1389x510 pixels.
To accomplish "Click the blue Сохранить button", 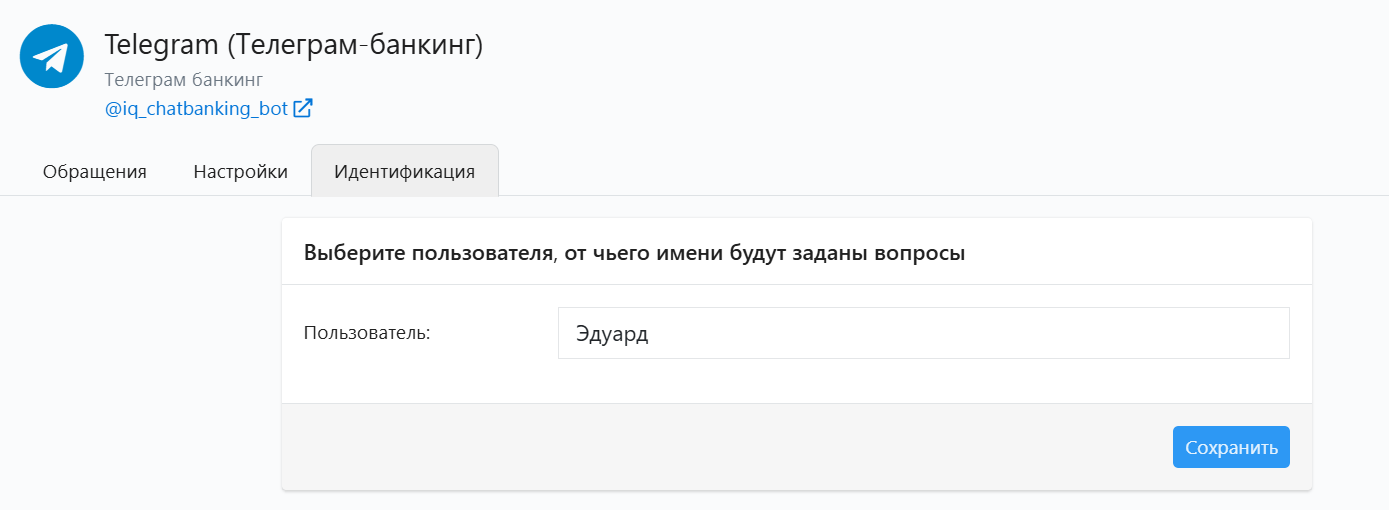I will 1231,447.
